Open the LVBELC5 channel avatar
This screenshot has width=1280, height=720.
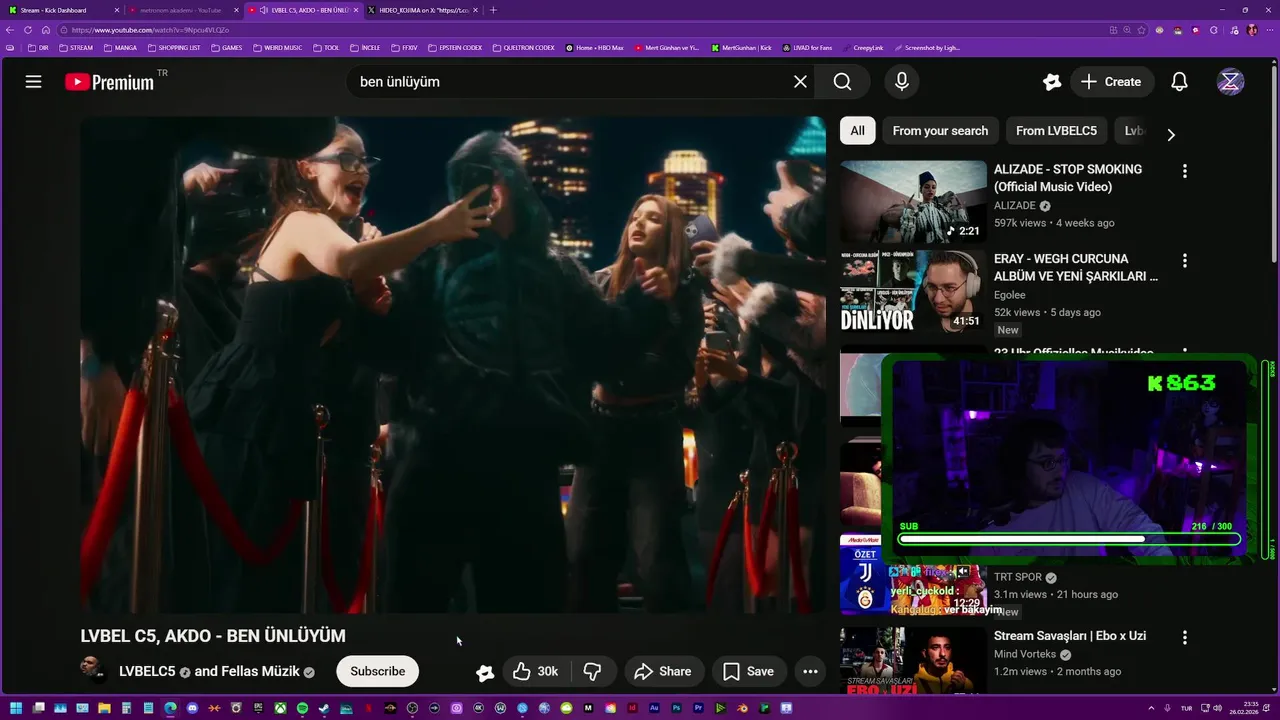tap(93, 671)
